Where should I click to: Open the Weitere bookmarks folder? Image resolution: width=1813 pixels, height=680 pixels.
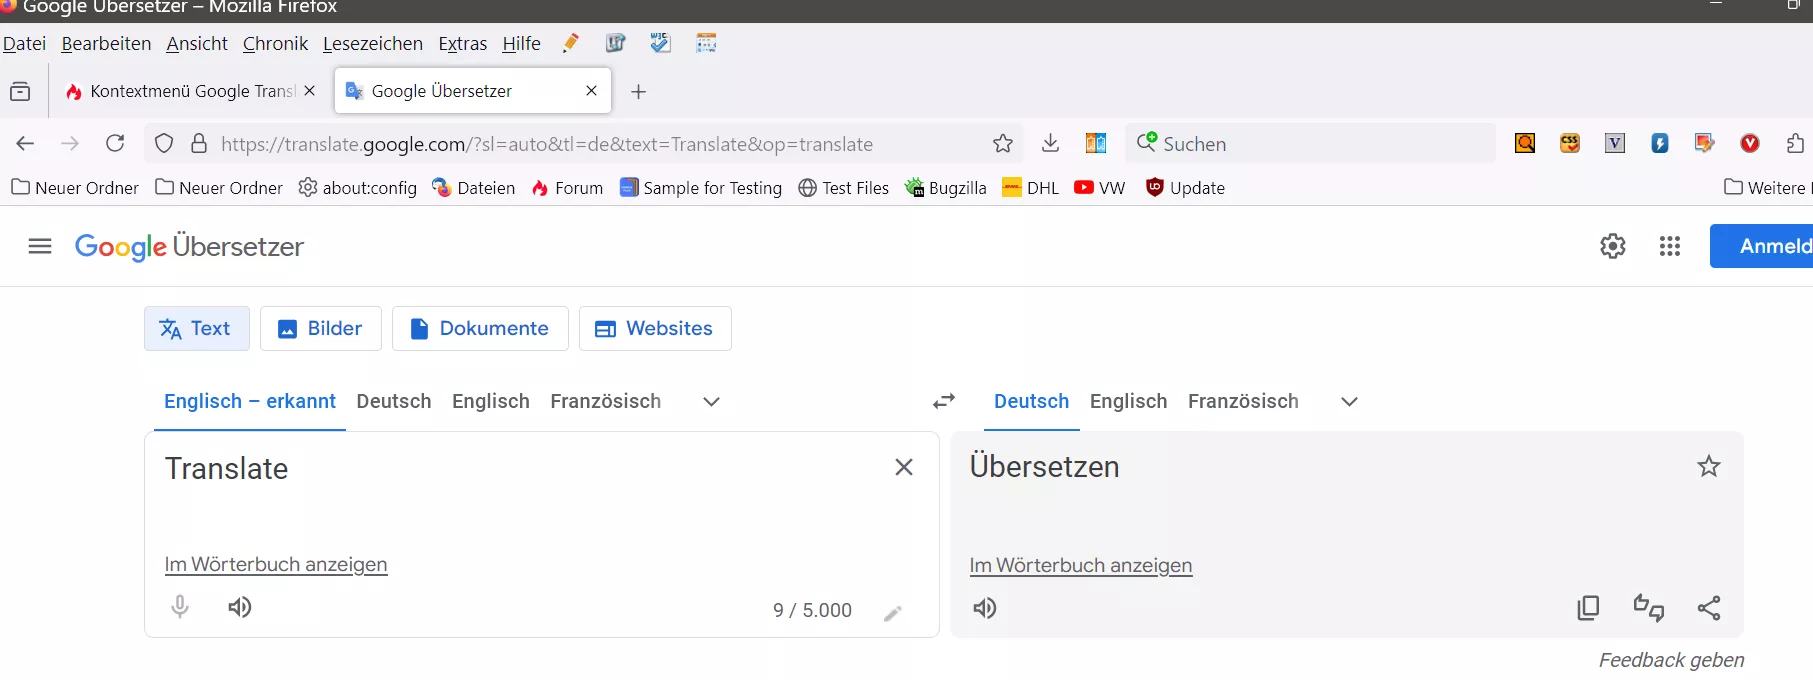(1767, 188)
